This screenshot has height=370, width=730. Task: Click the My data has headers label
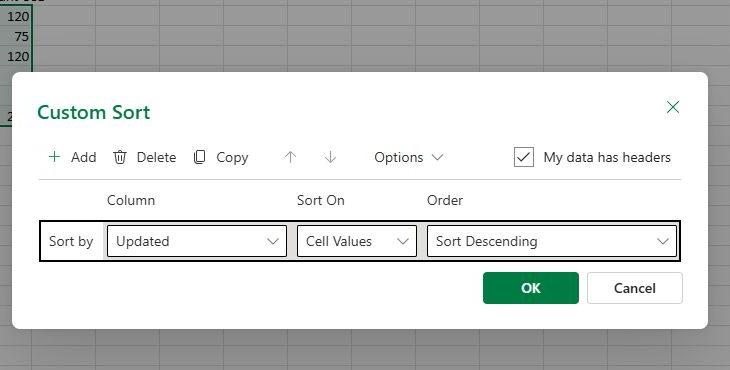click(x=607, y=157)
